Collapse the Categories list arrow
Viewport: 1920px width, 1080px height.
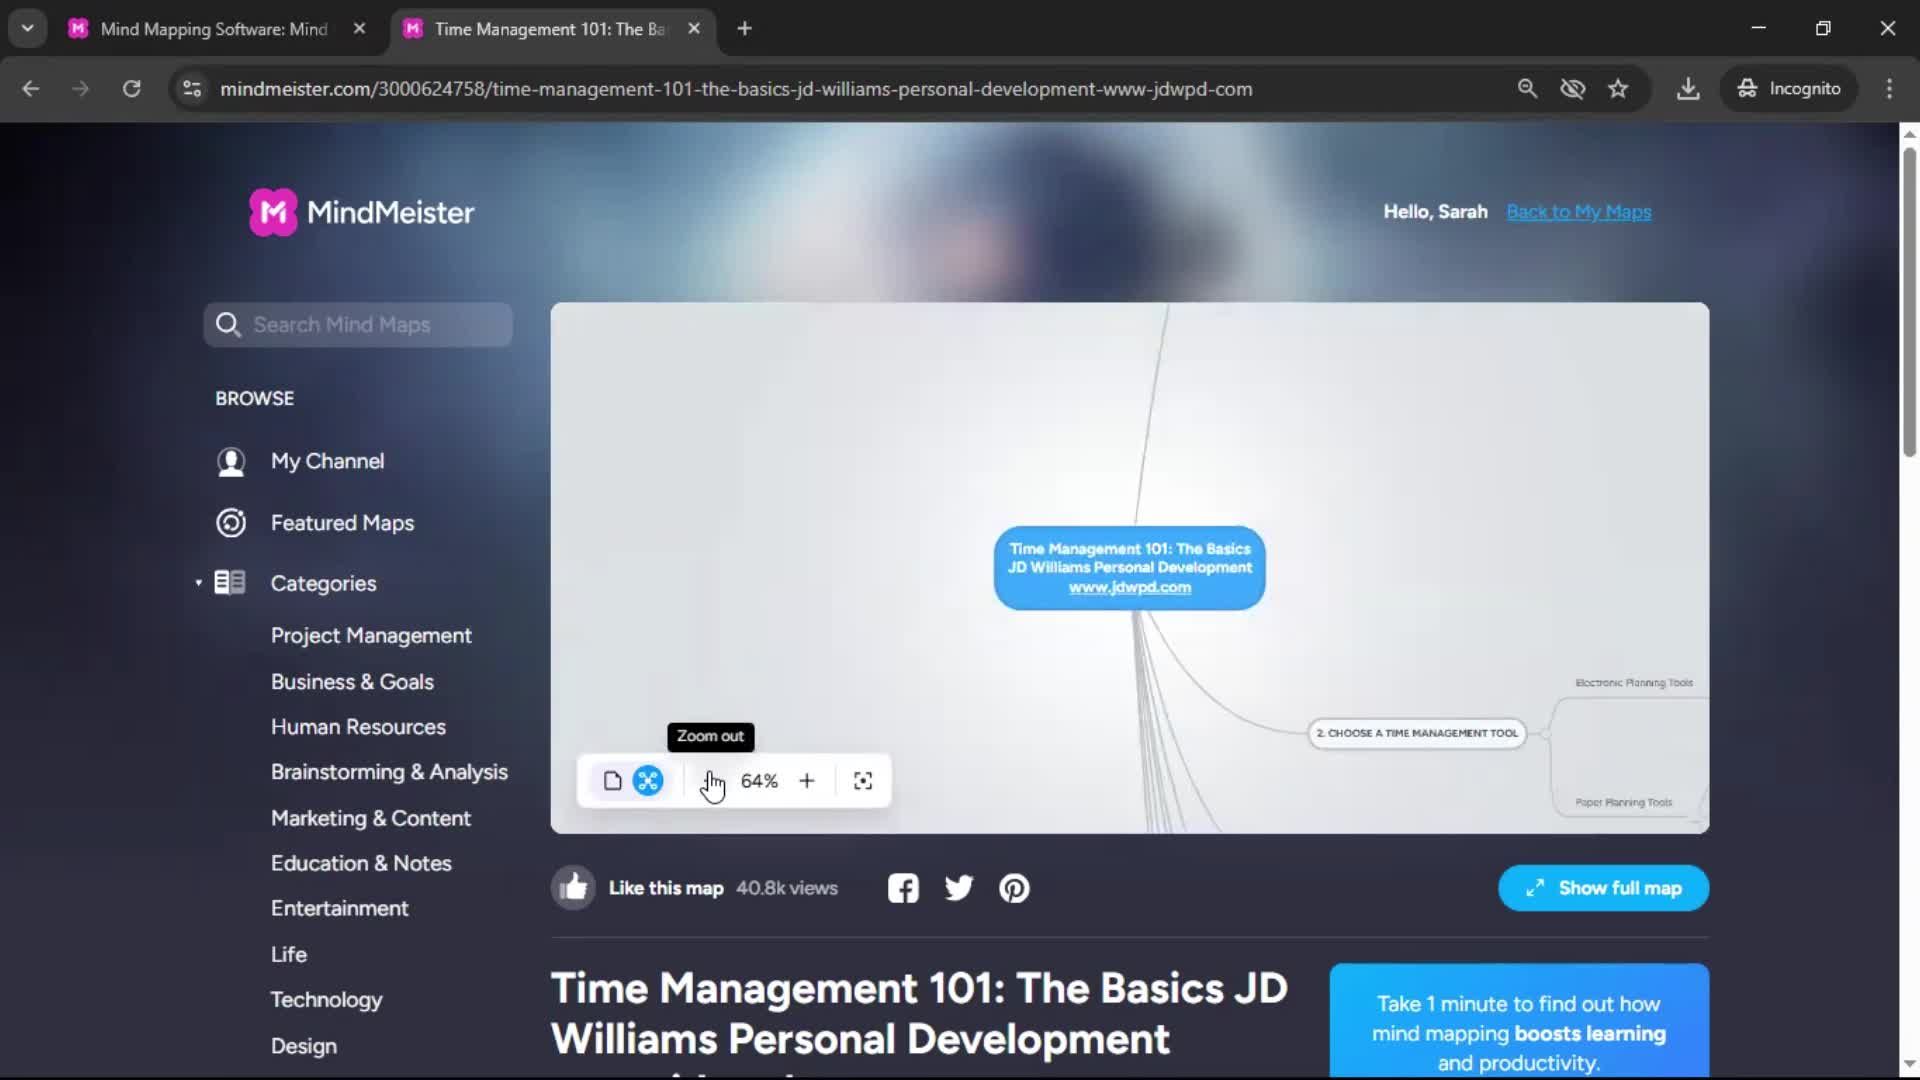point(198,583)
